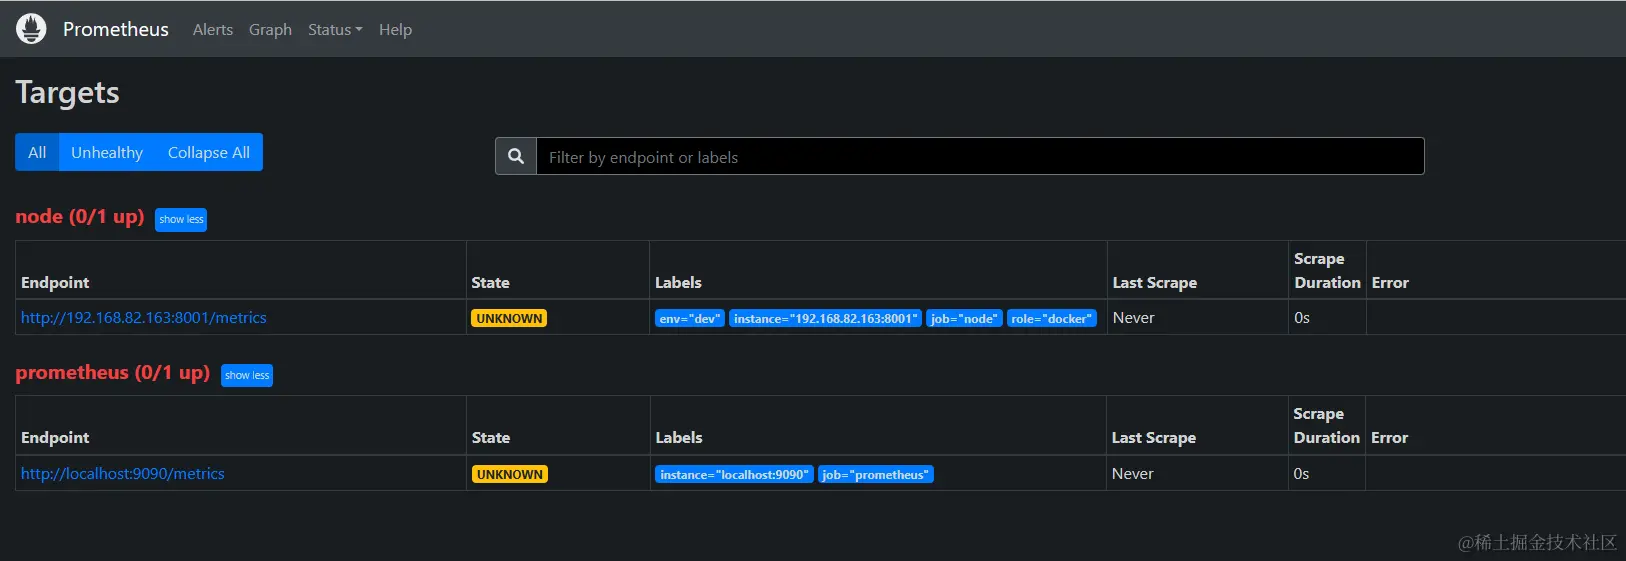
Task: Click the Collapse All button
Action: 209,152
